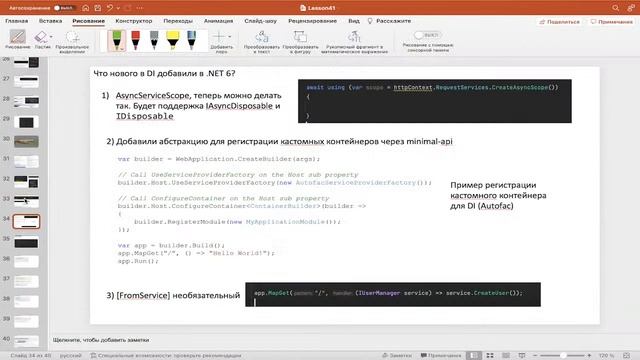Open the Undo history dropdown arrow
The width and height of the screenshot is (640, 360).
(118, 8)
